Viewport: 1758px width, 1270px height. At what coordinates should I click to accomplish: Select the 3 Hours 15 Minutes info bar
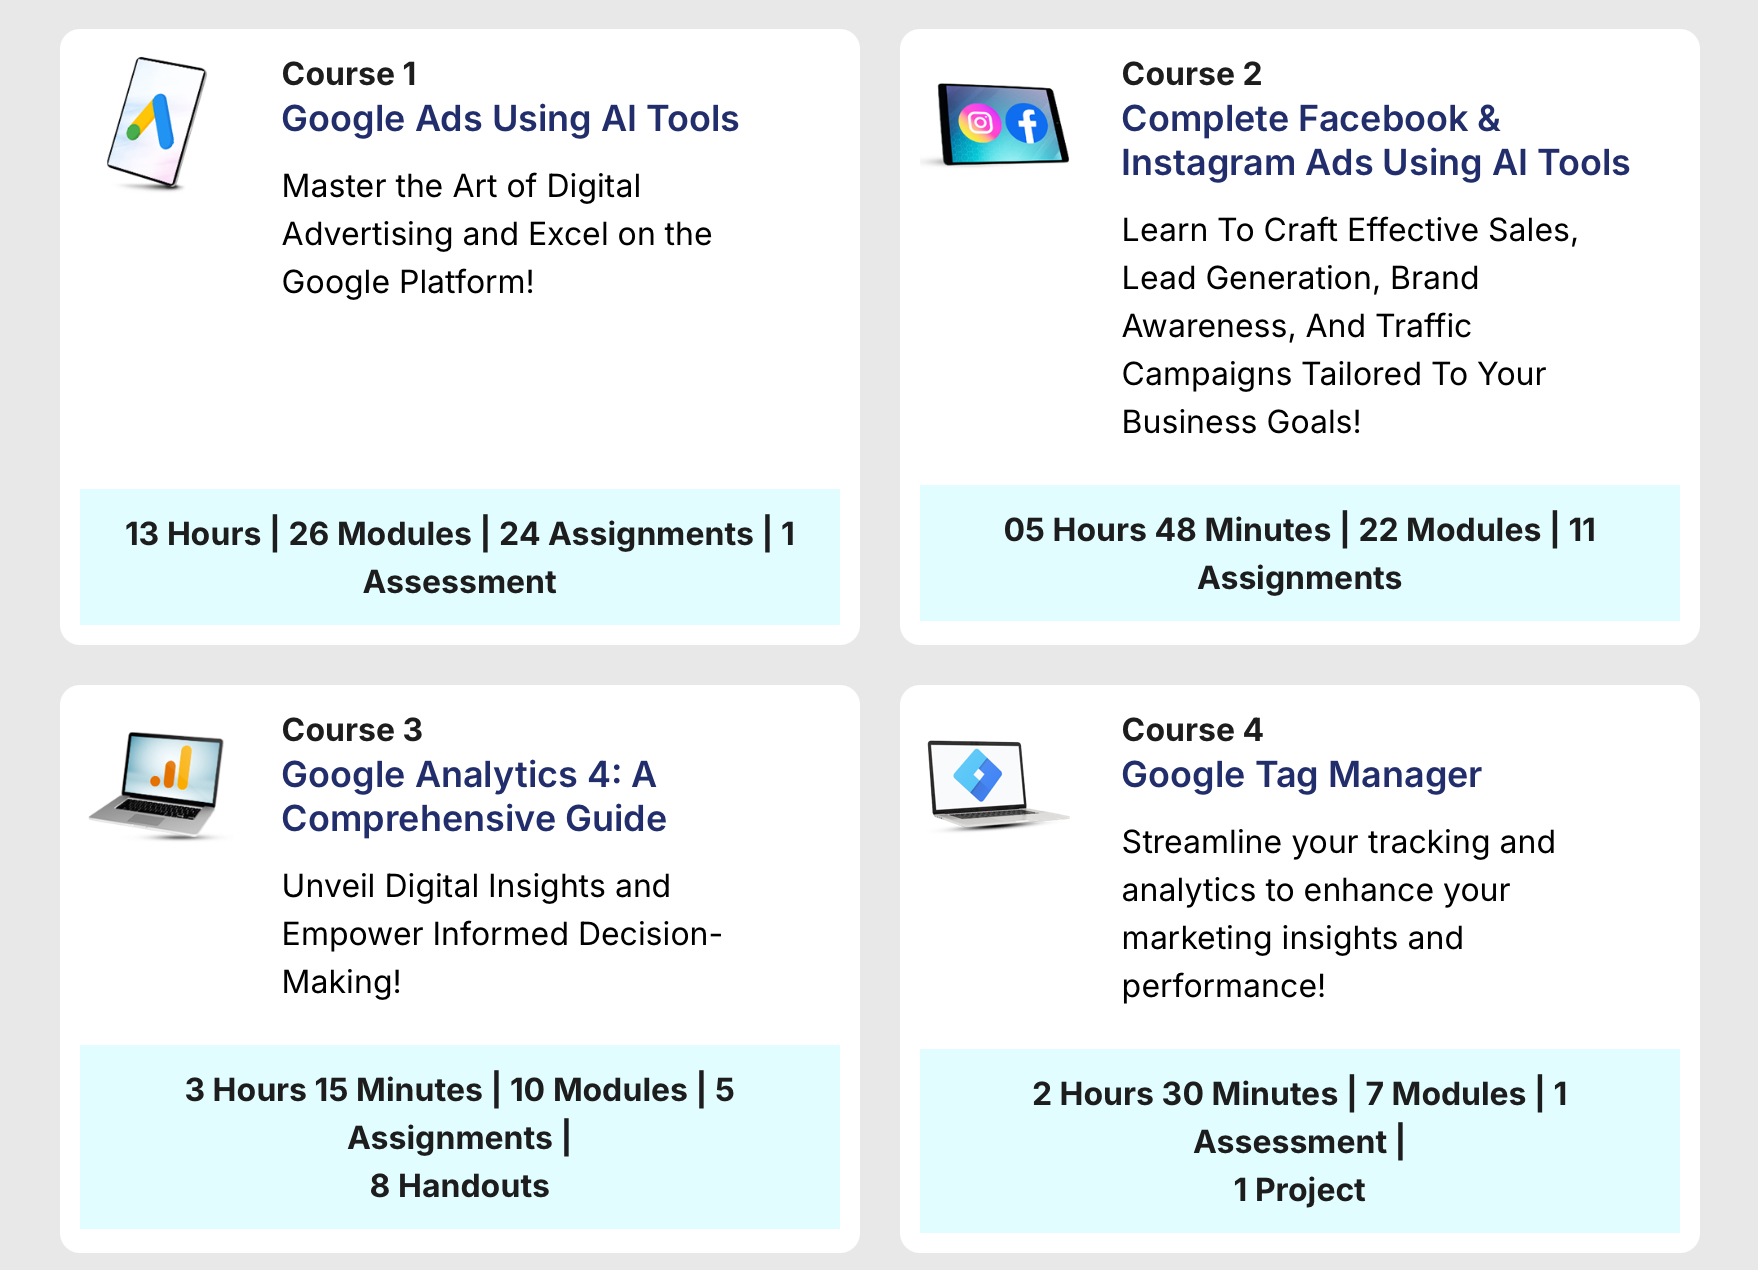tap(460, 1137)
